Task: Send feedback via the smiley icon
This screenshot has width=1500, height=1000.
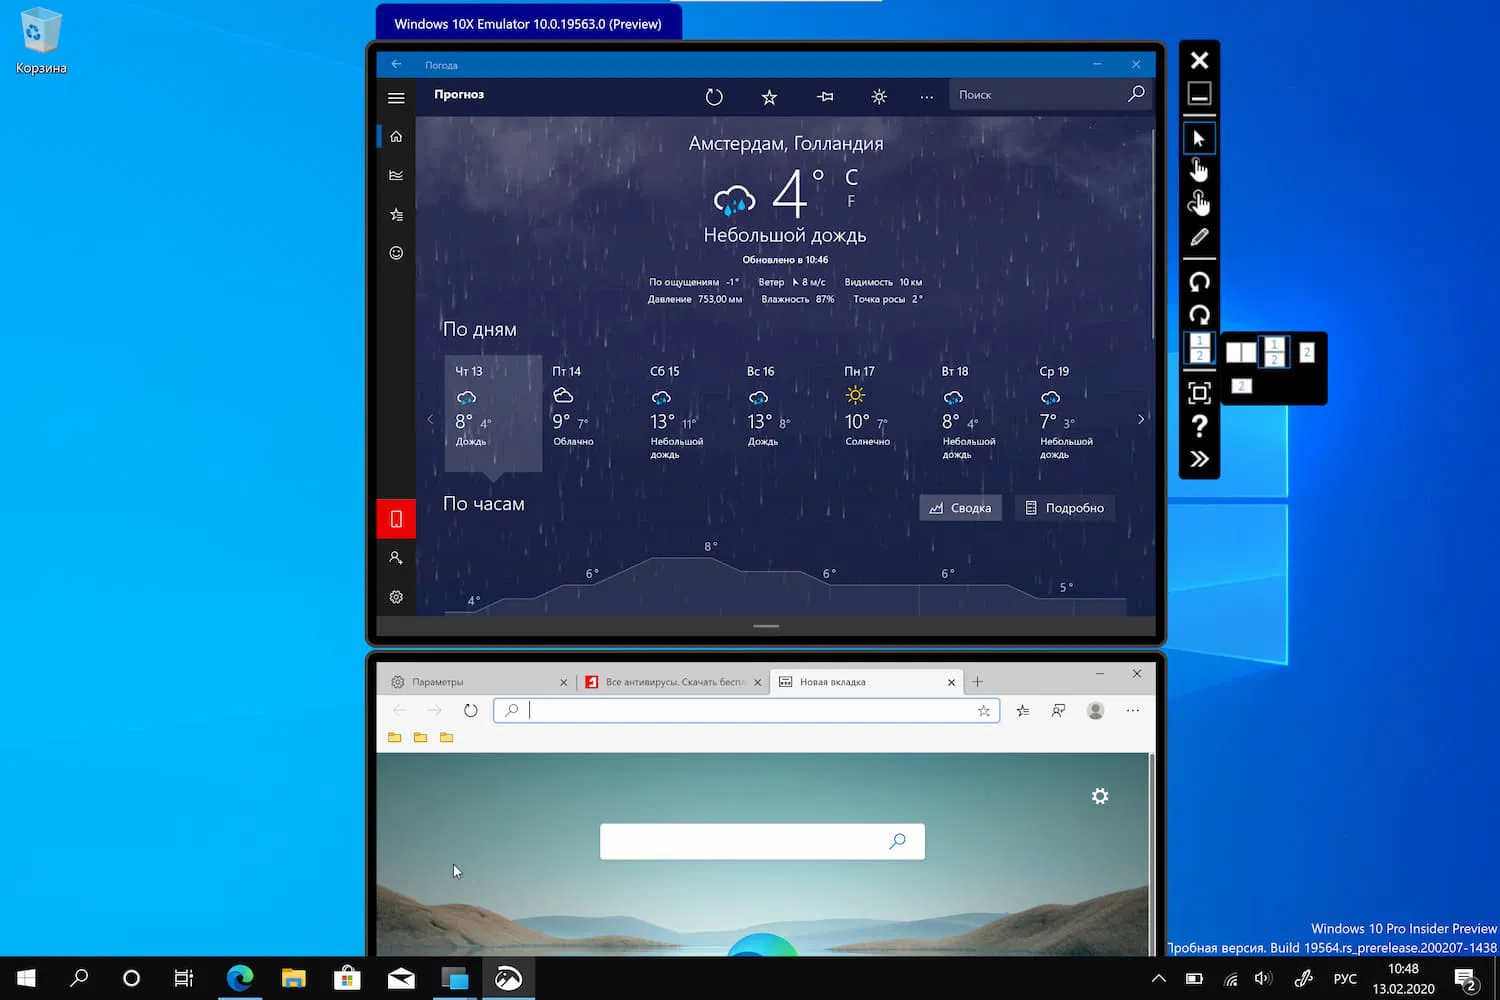Action: [396, 253]
